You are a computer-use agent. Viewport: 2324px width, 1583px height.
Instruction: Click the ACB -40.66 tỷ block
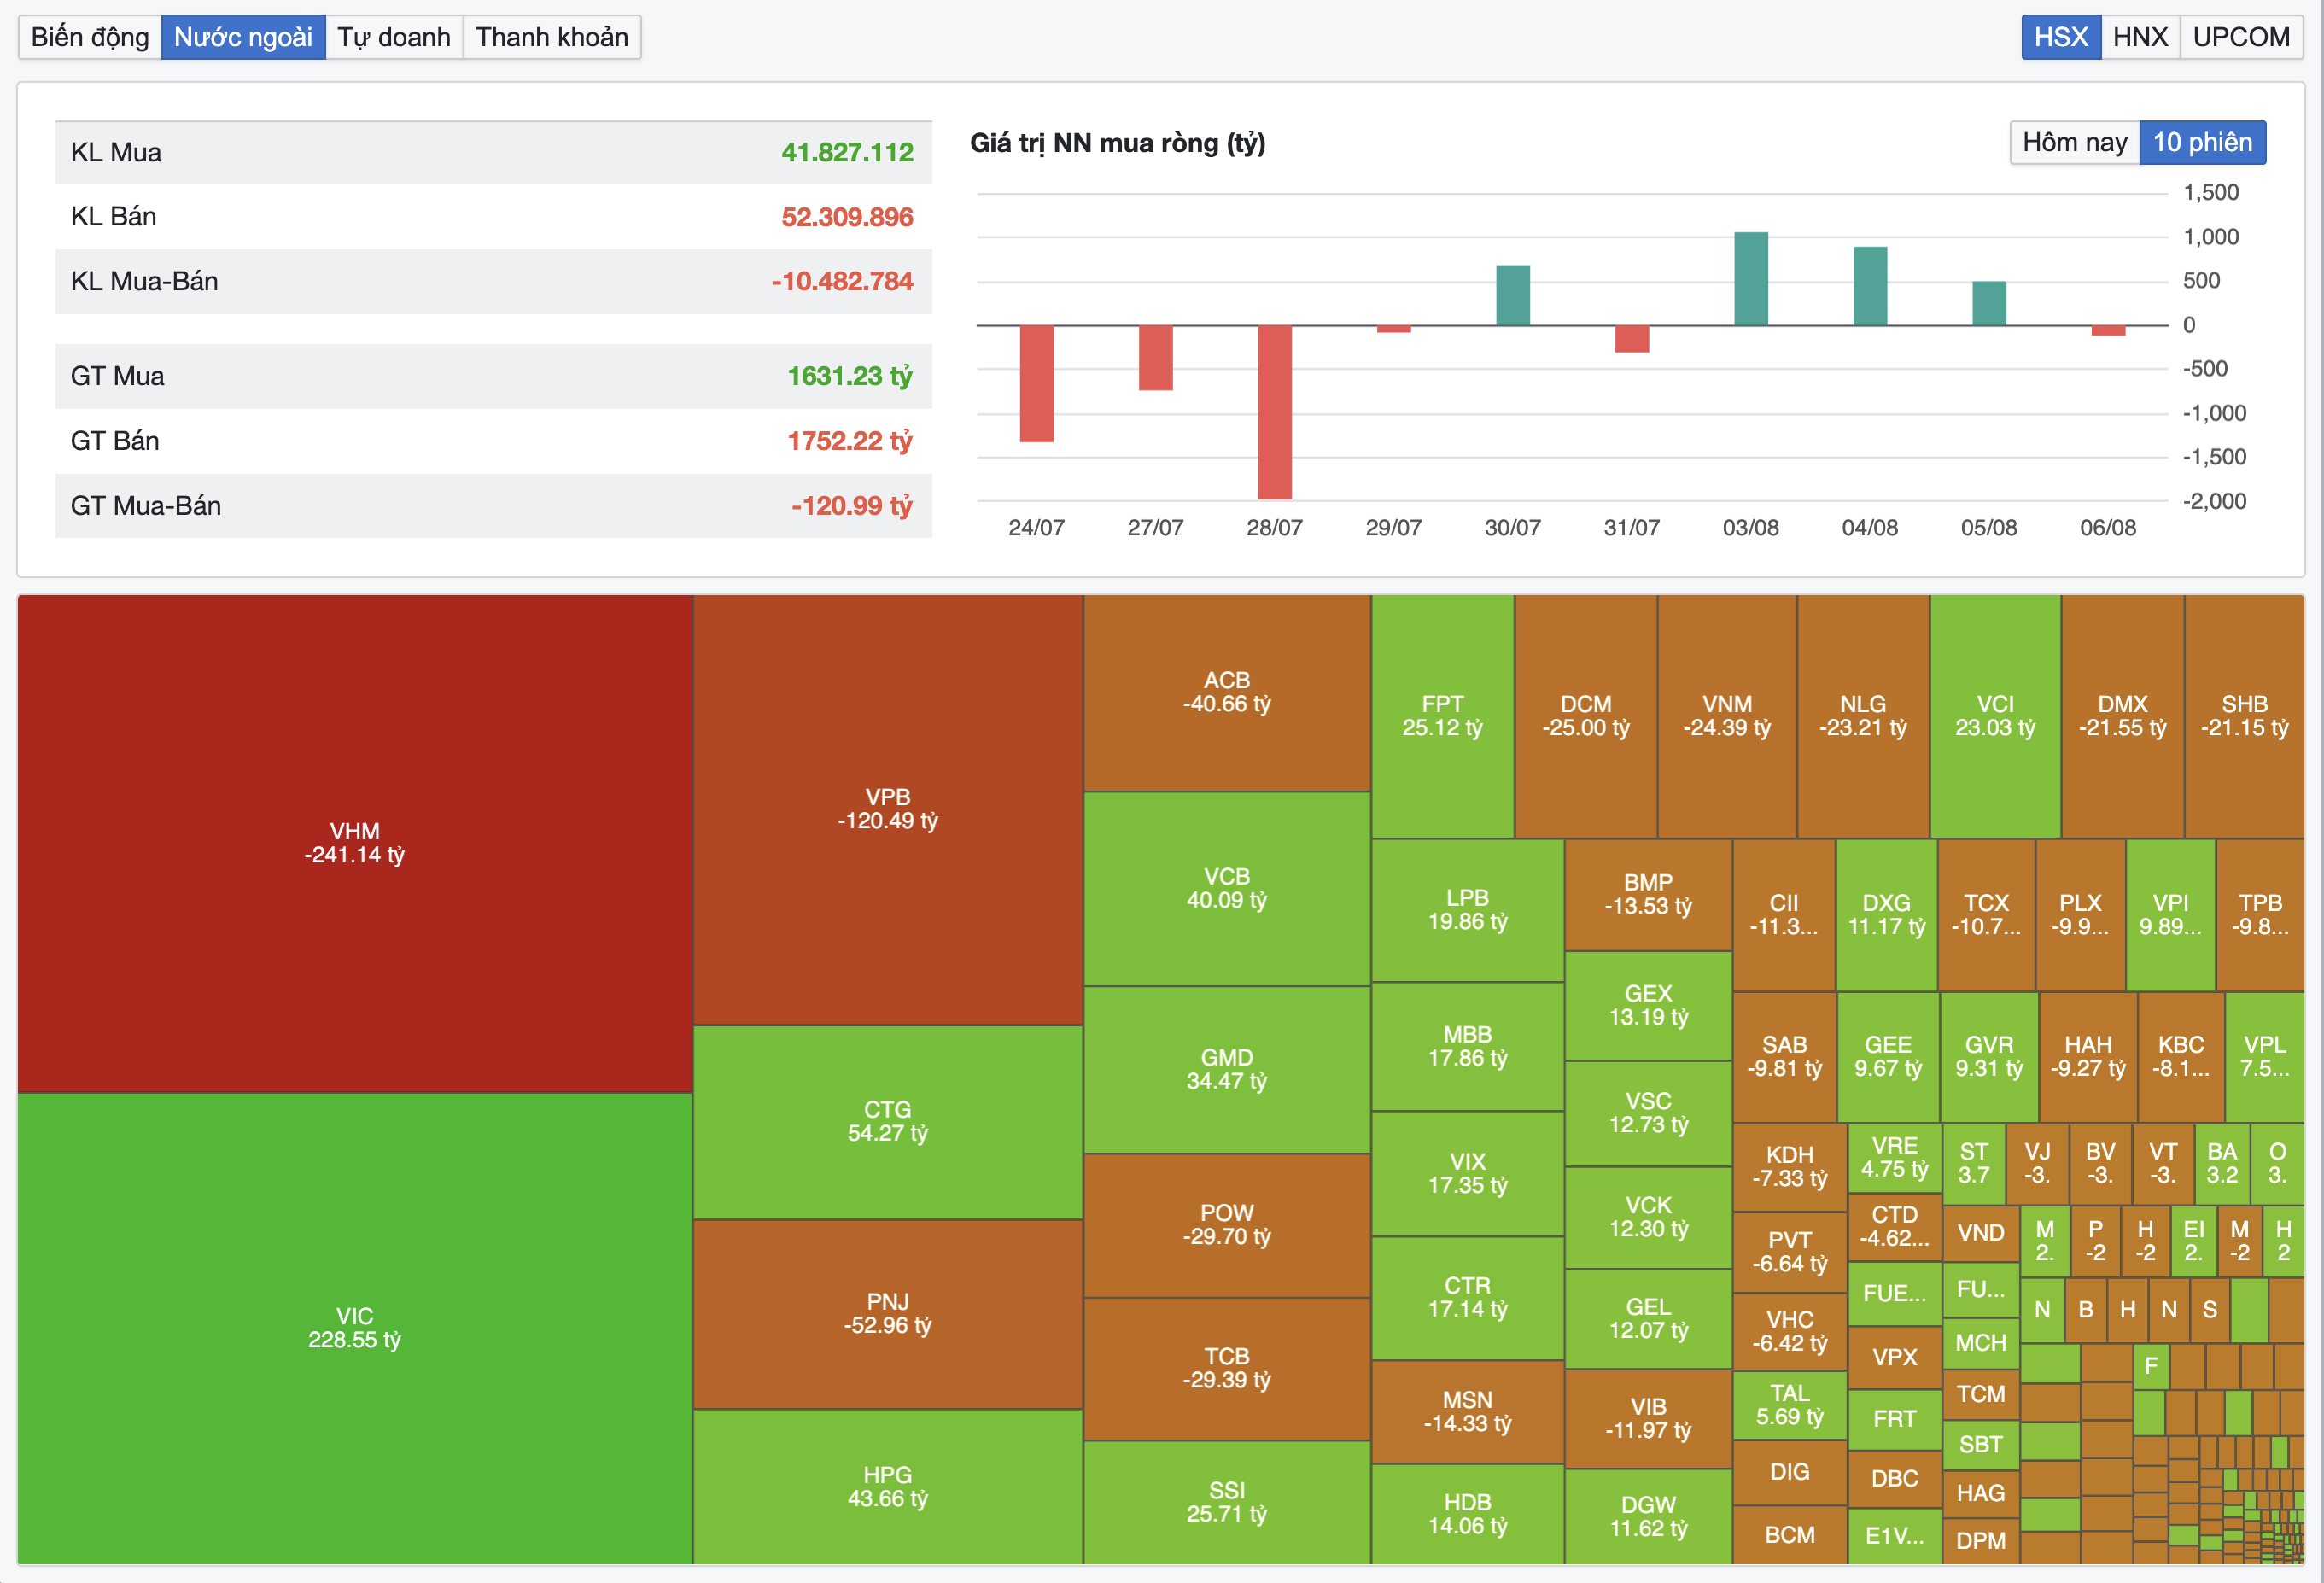(x=1227, y=693)
